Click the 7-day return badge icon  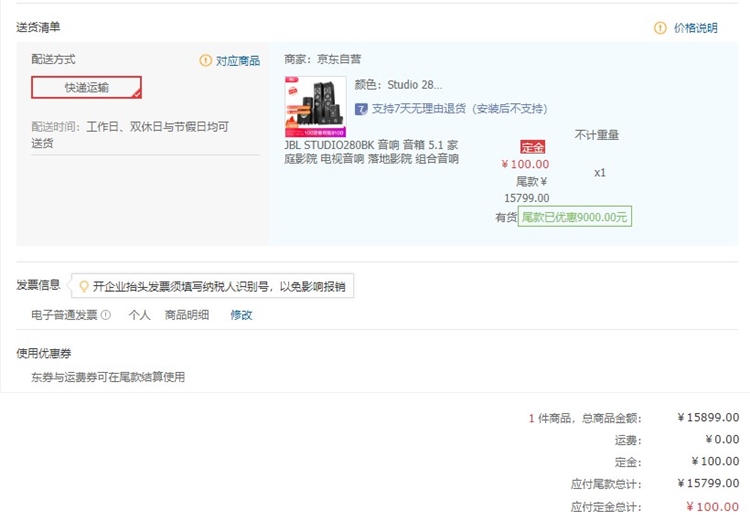click(x=361, y=109)
